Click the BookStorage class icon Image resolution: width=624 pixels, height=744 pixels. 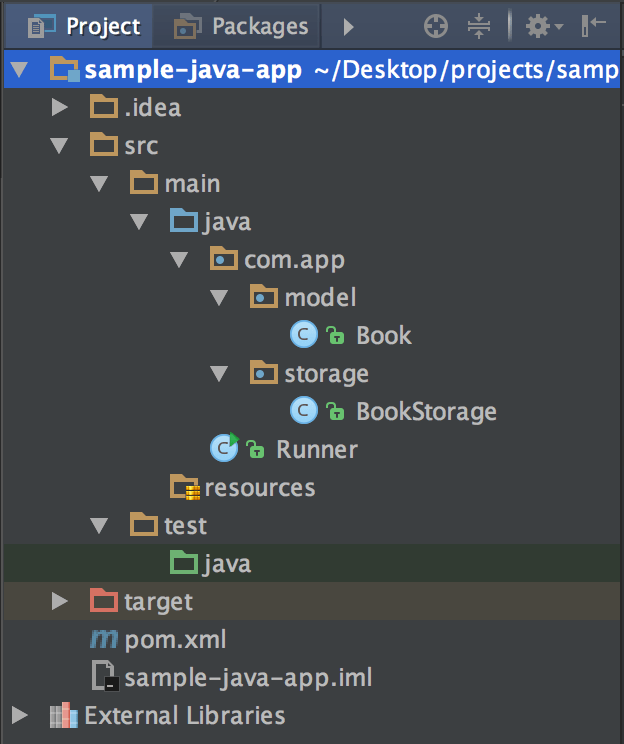click(304, 410)
